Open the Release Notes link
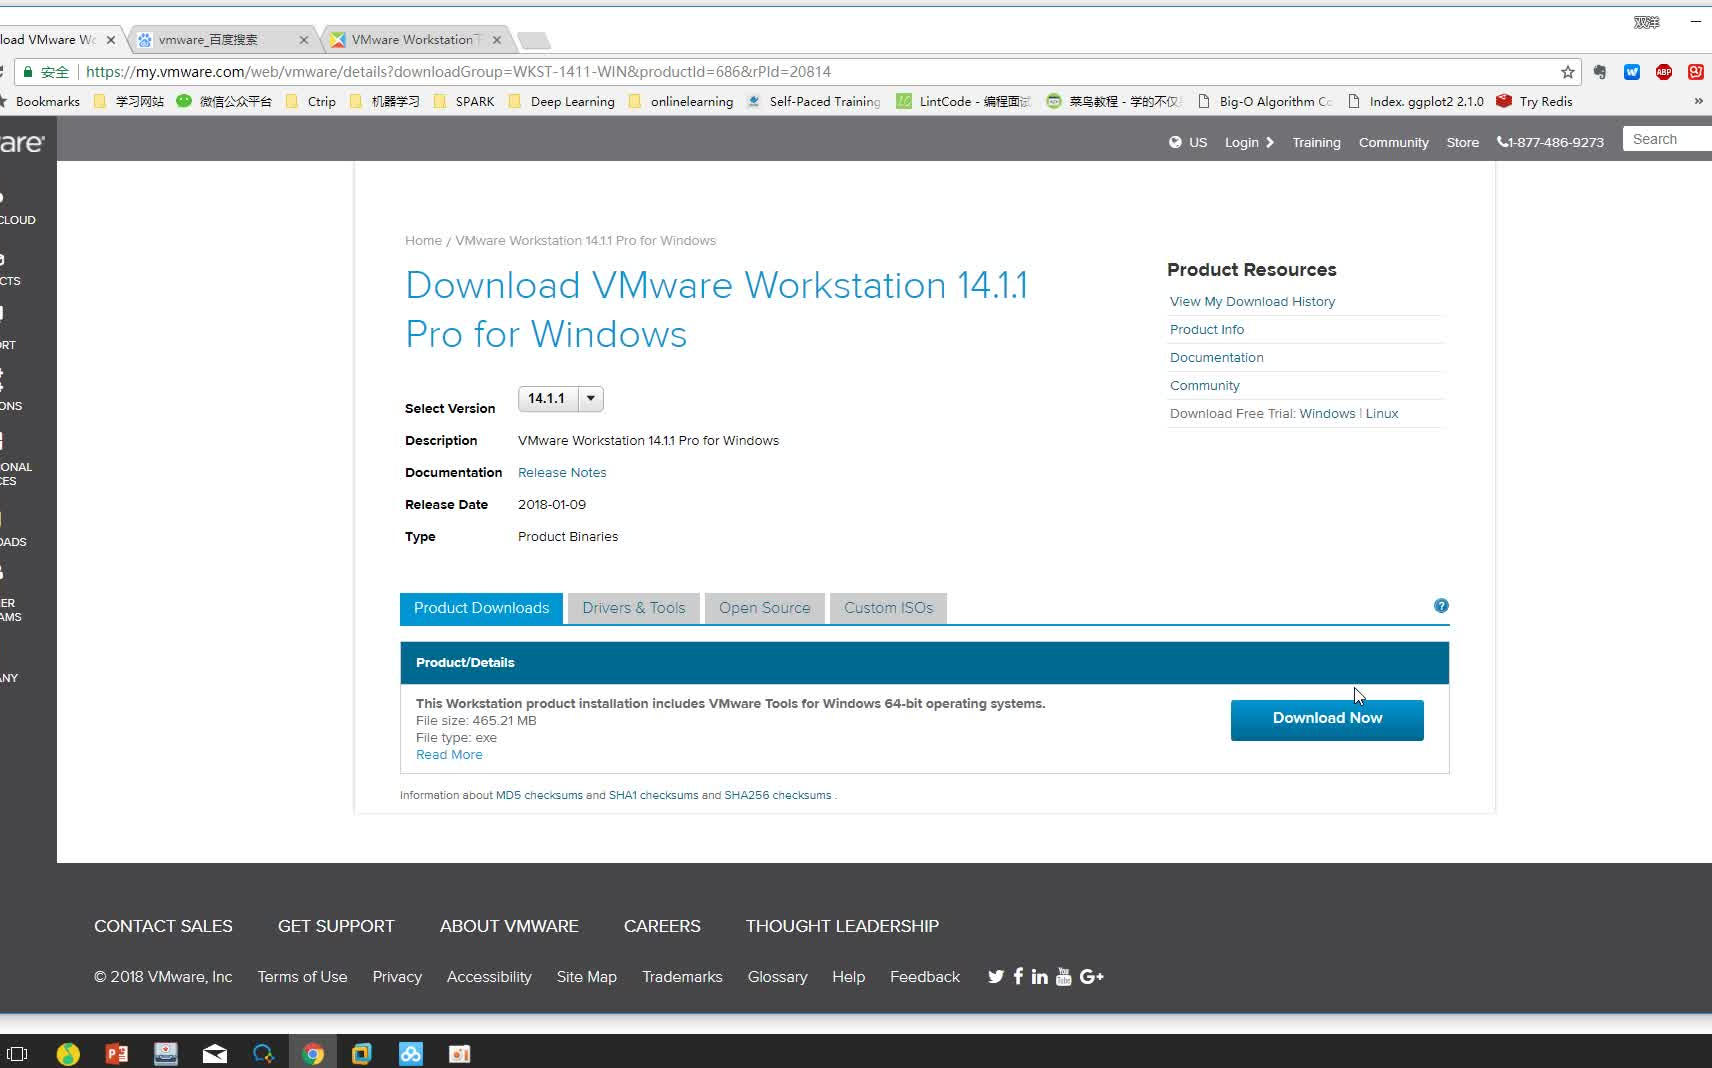1712x1068 pixels. pyautogui.click(x=562, y=473)
